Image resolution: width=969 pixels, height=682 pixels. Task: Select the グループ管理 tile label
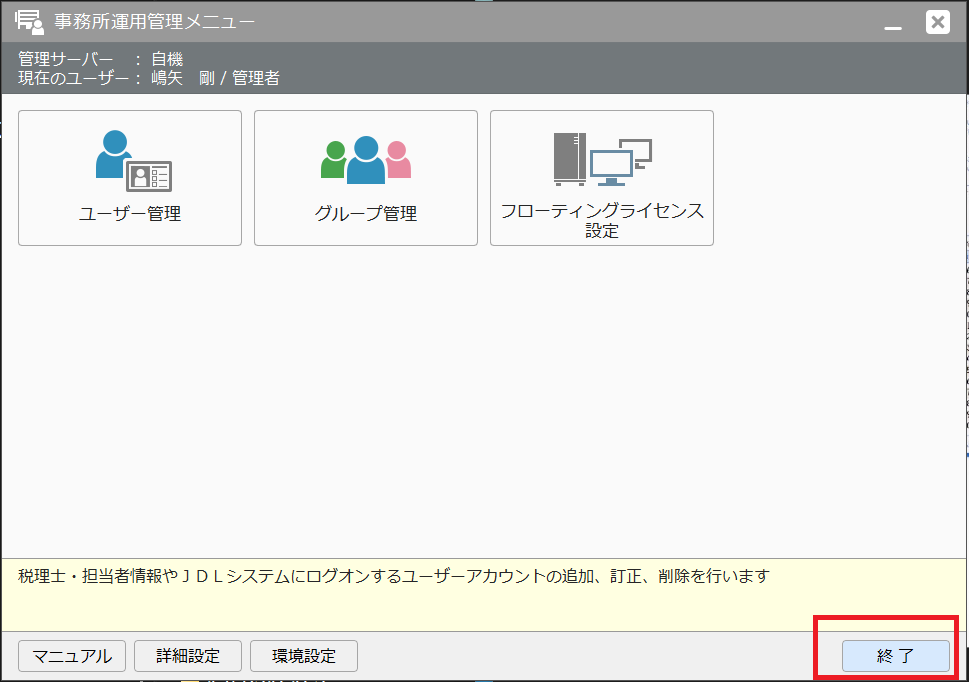point(366,213)
